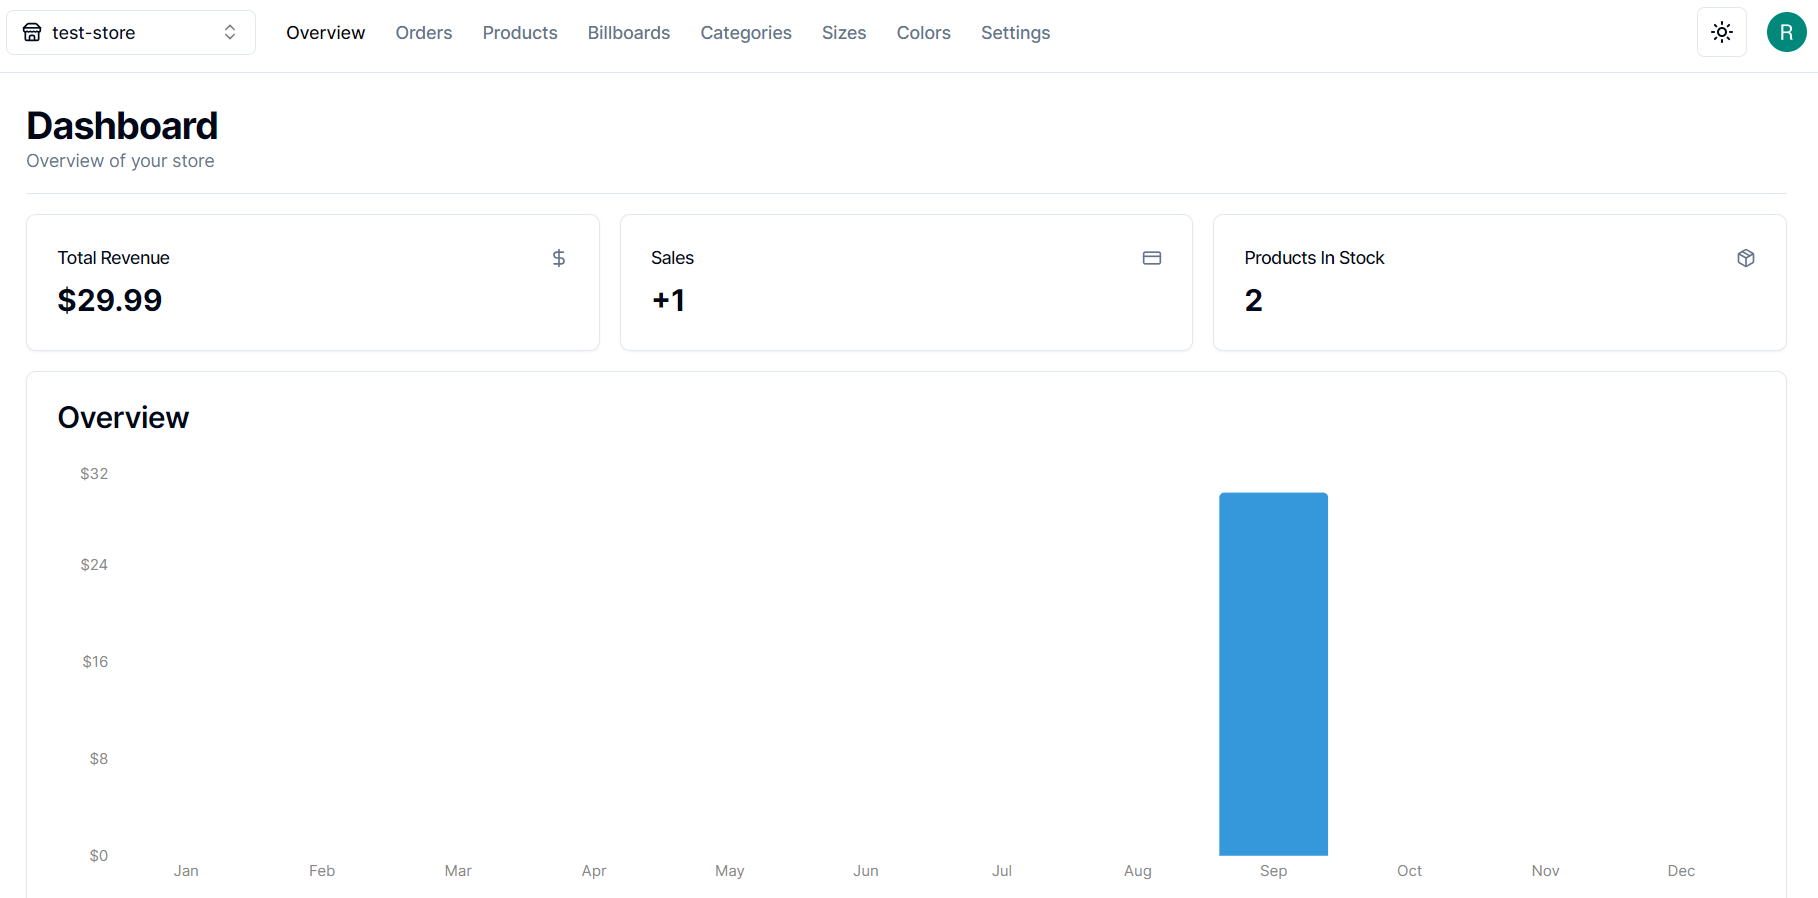The height and width of the screenshot is (898, 1818).
Task: Open the Orders page
Action: pyautogui.click(x=423, y=33)
